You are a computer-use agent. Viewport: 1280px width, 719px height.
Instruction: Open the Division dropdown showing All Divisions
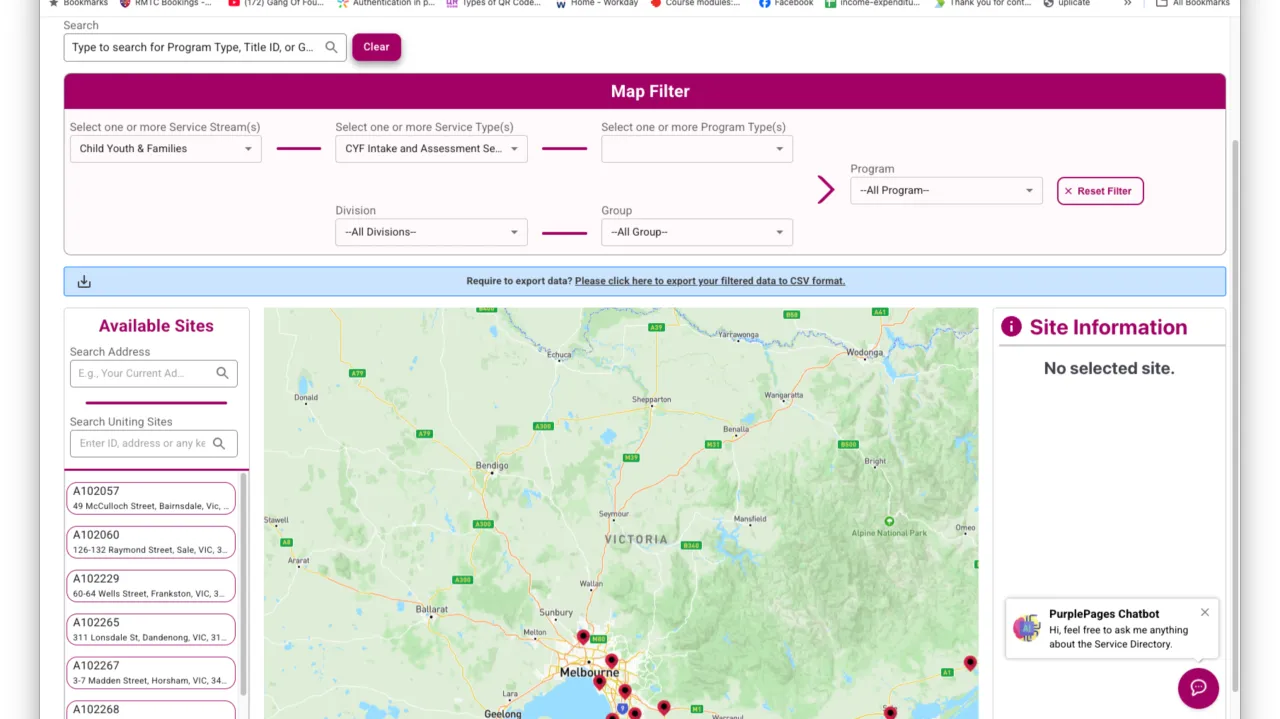[x=431, y=232]
